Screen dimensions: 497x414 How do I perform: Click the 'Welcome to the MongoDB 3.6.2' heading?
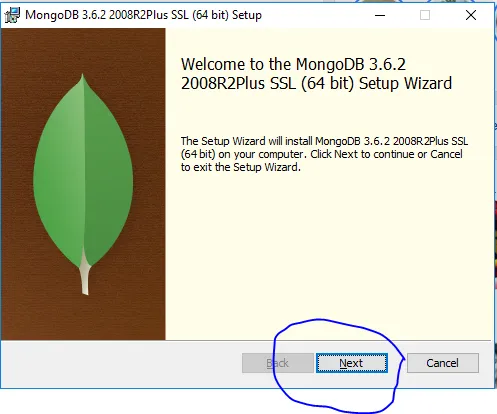coord(316,74)
